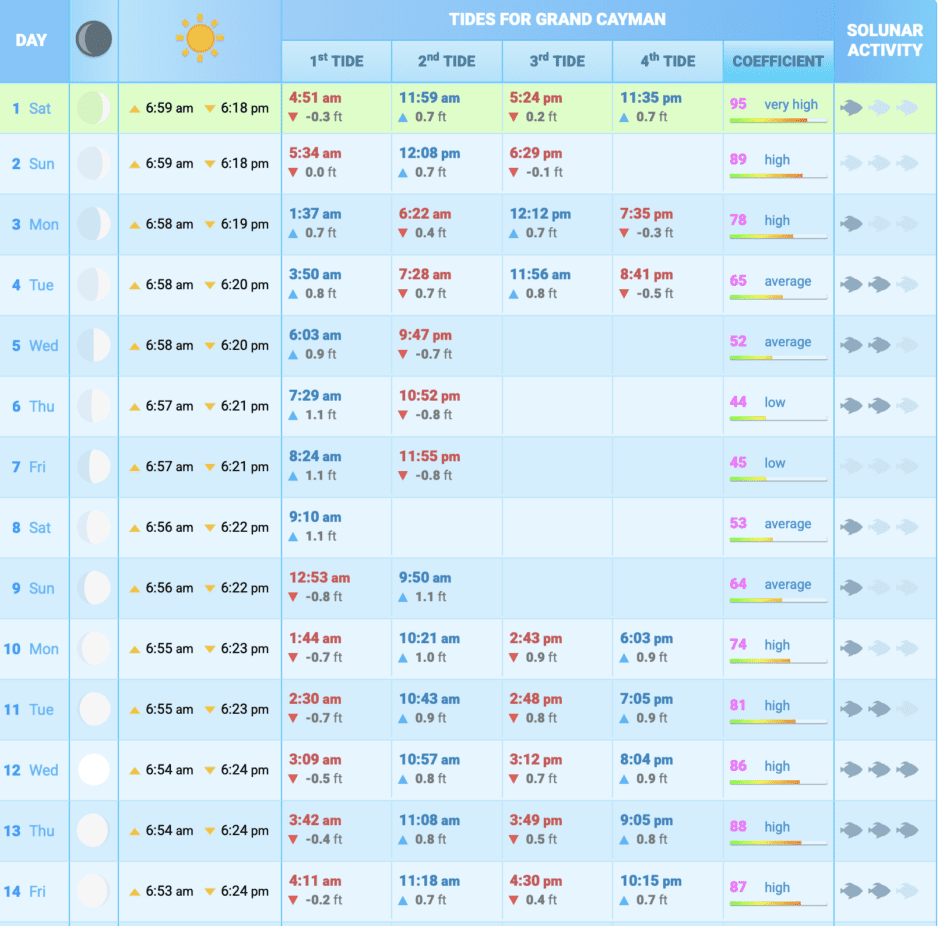This screenshot has height=926, width=950.
Task: Click the moon phase icon for 5 Wed
Action: point(94,346)
